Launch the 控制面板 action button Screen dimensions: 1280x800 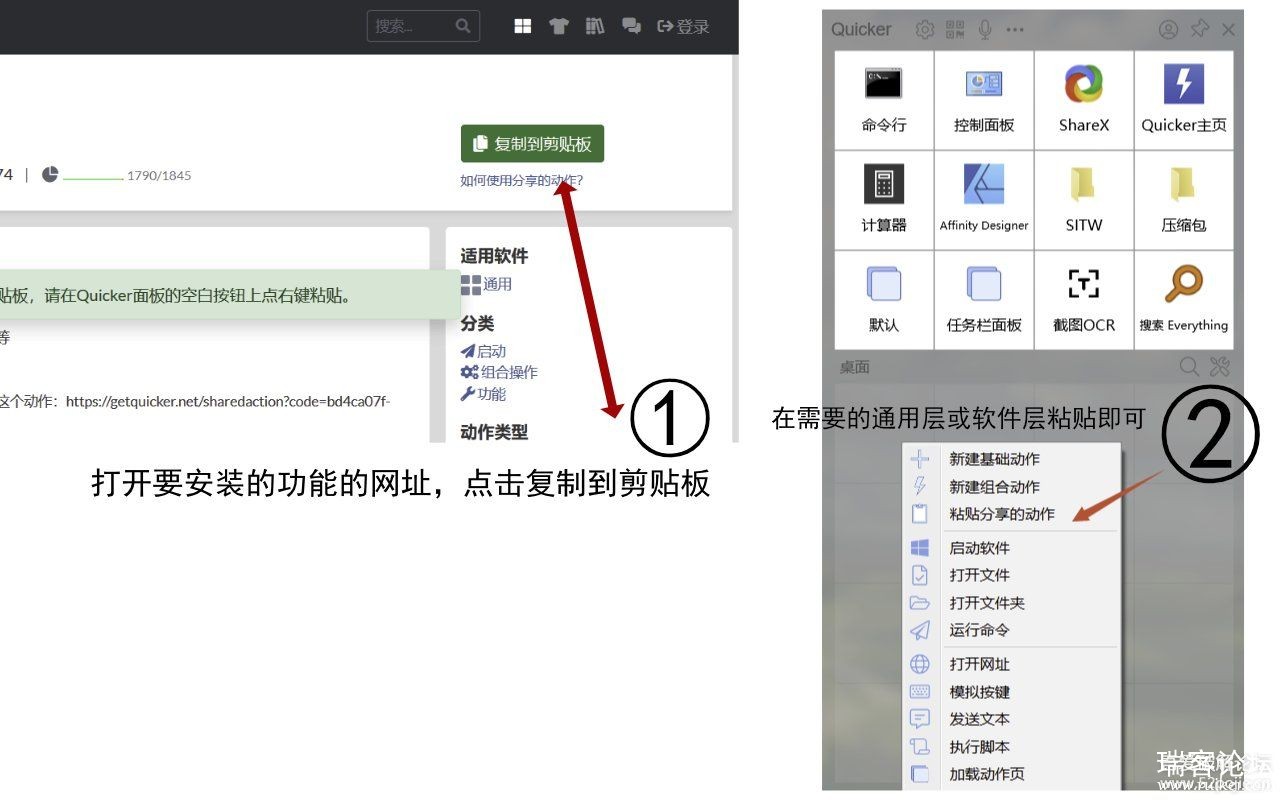click(984, 100)
